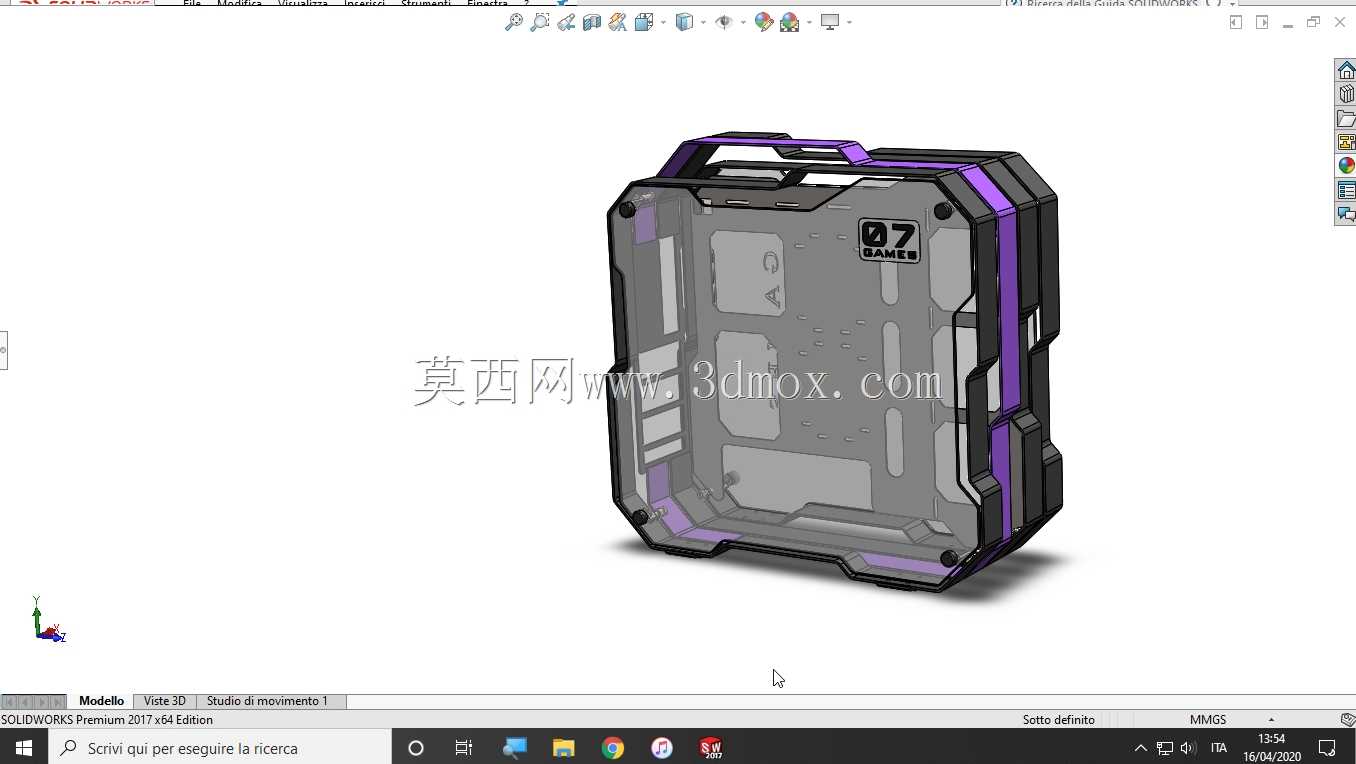Viewport: 1356px width, 764px height.
Task: Click the volume speaker tray icon
Action: (x=1189, y=748)
